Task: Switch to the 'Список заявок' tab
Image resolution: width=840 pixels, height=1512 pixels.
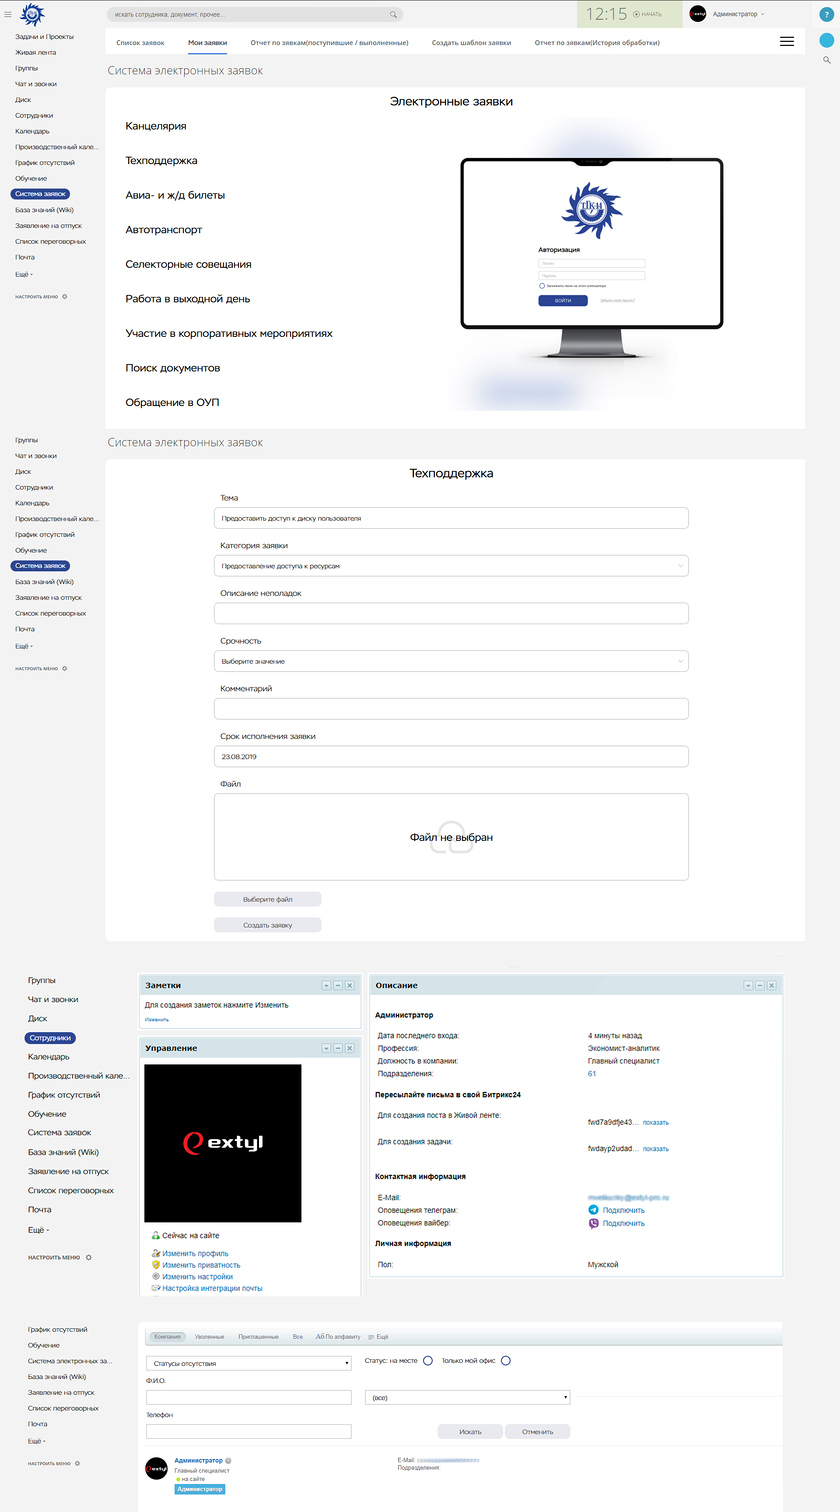Action: tap(140, 43)
